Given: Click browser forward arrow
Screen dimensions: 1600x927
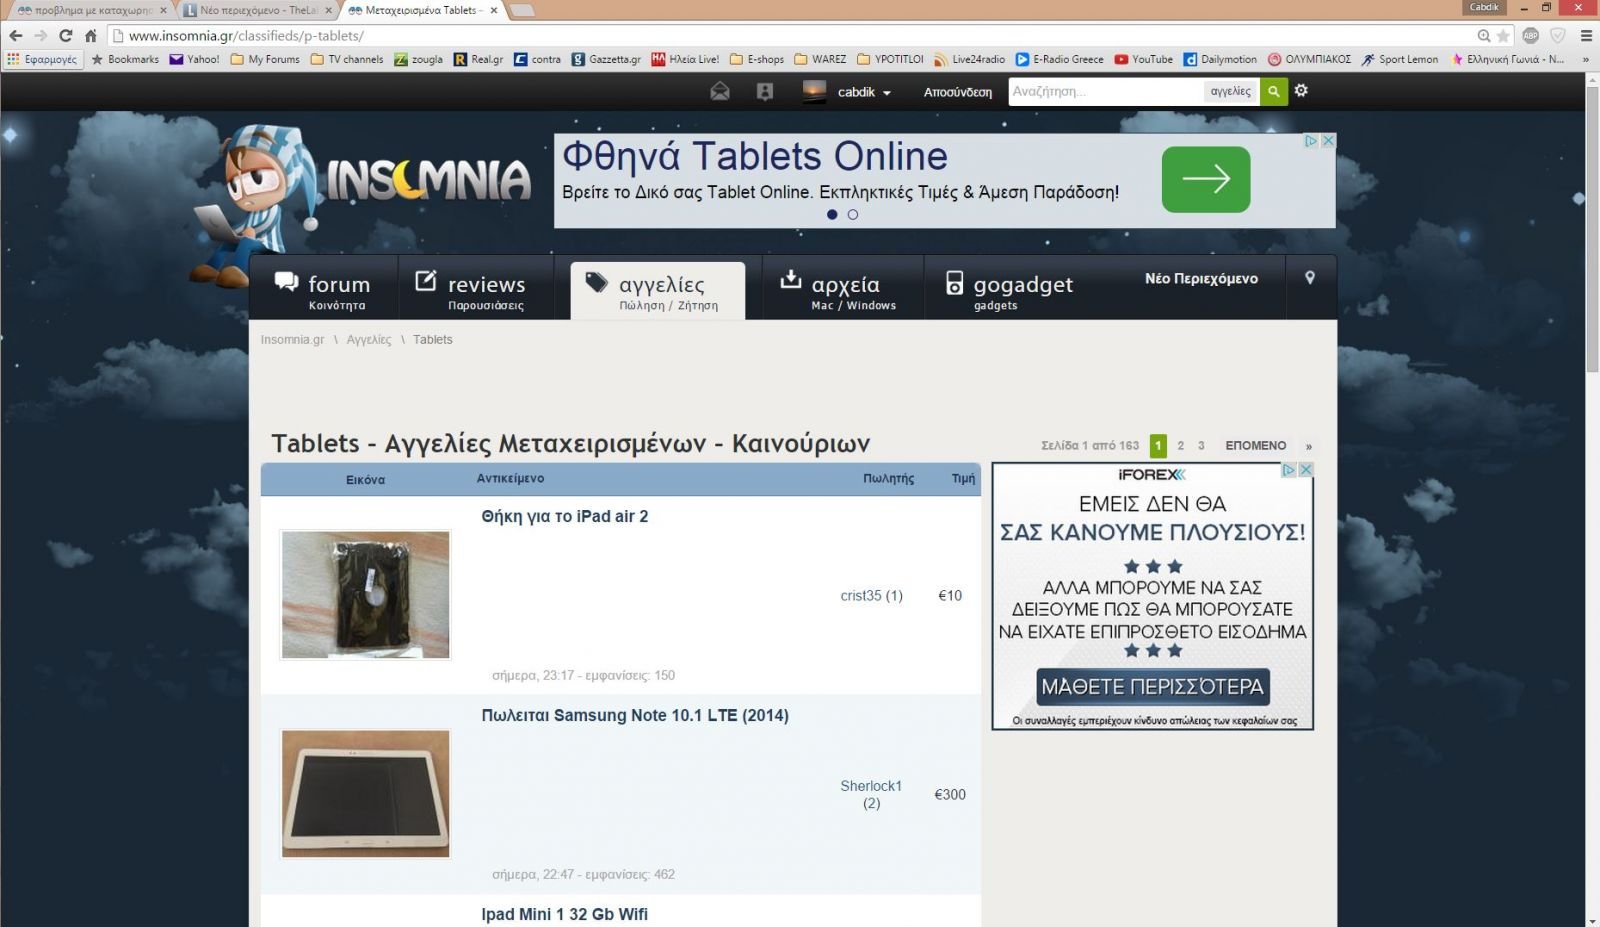Looking at the screenshot, I should [41, 35].
